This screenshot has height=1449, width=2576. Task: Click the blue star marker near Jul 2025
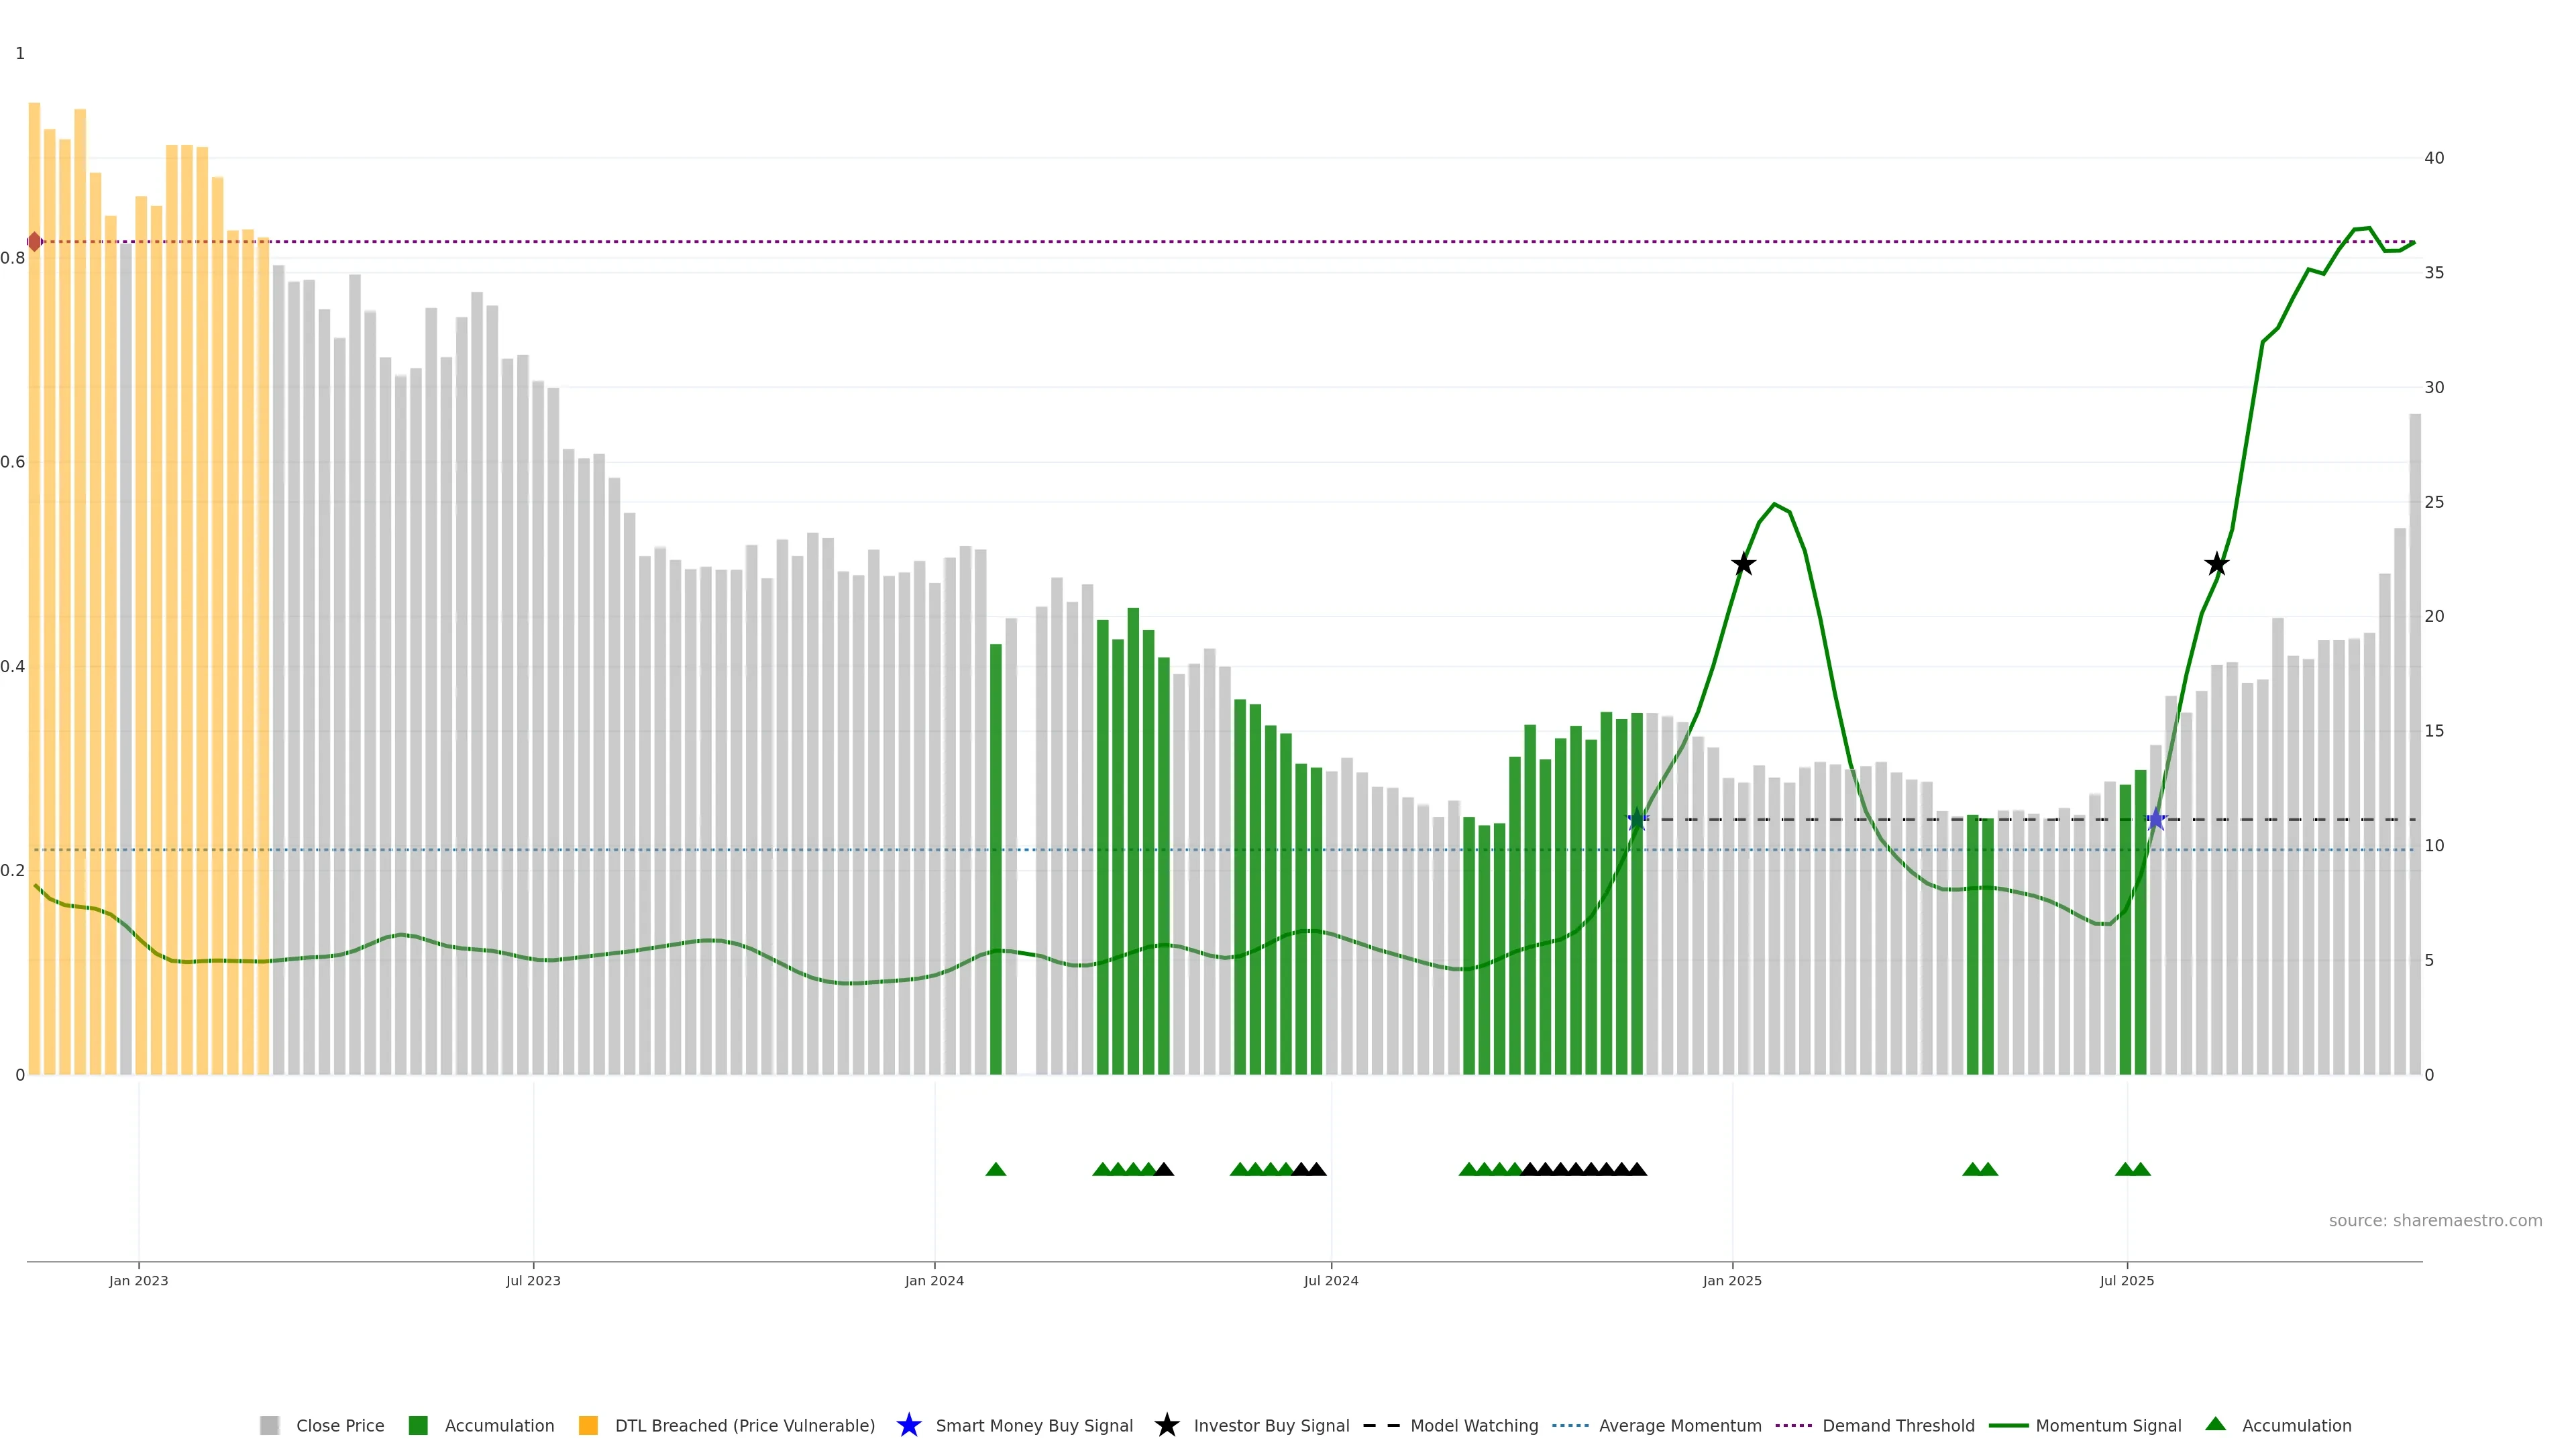pyautogui.click(x=2156, y=820)
